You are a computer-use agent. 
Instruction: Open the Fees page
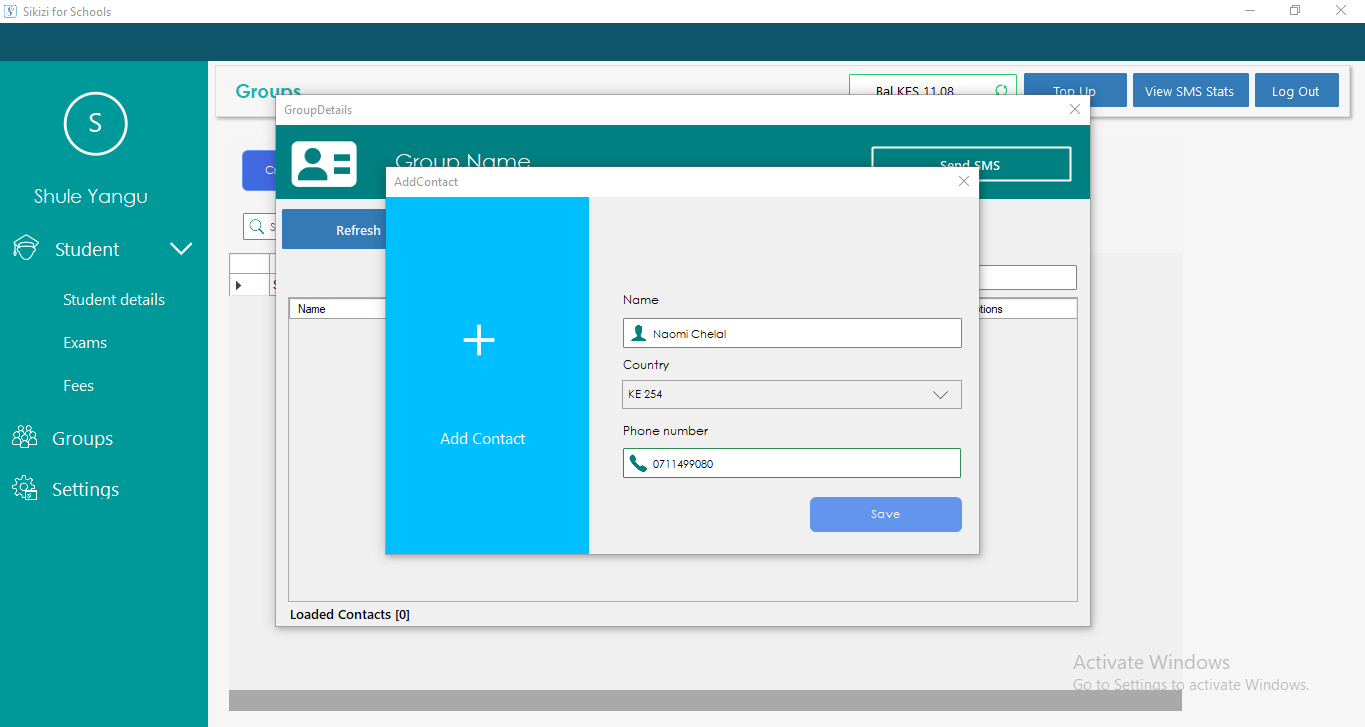point(79,386)
